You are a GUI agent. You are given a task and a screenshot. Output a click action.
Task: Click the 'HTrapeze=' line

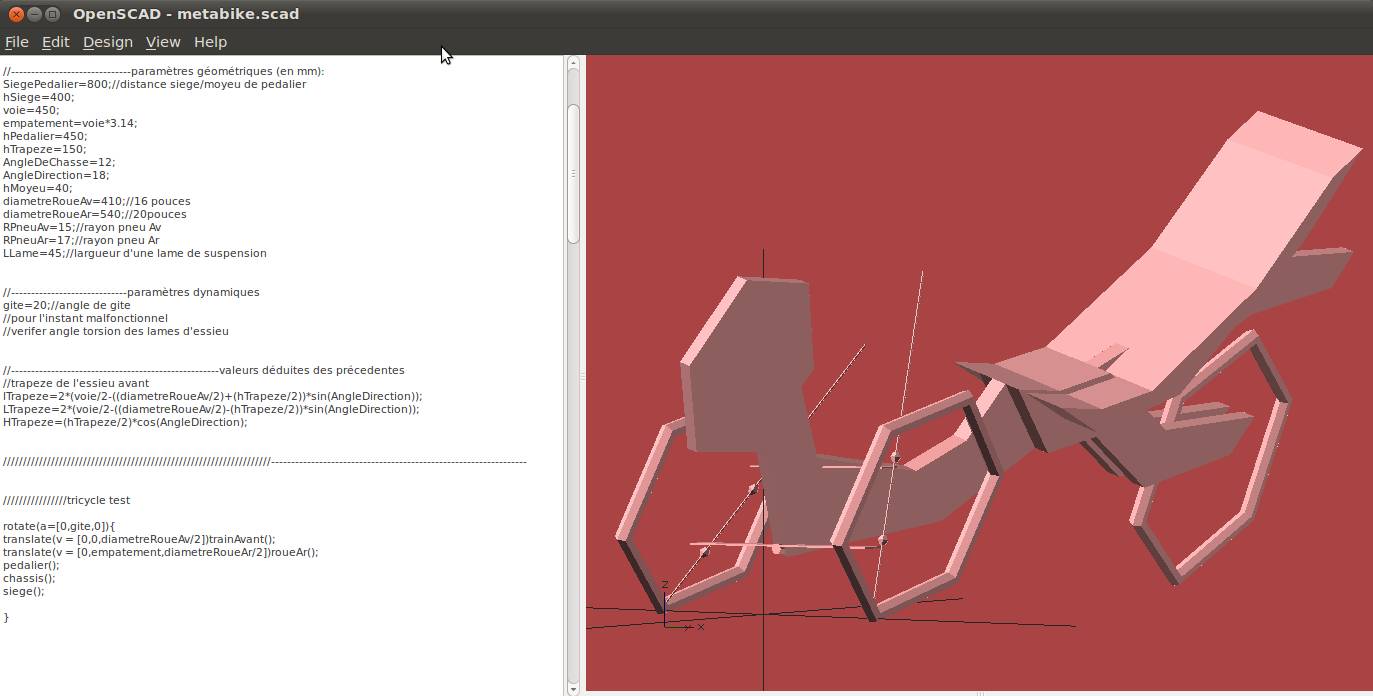coord(125,422)
